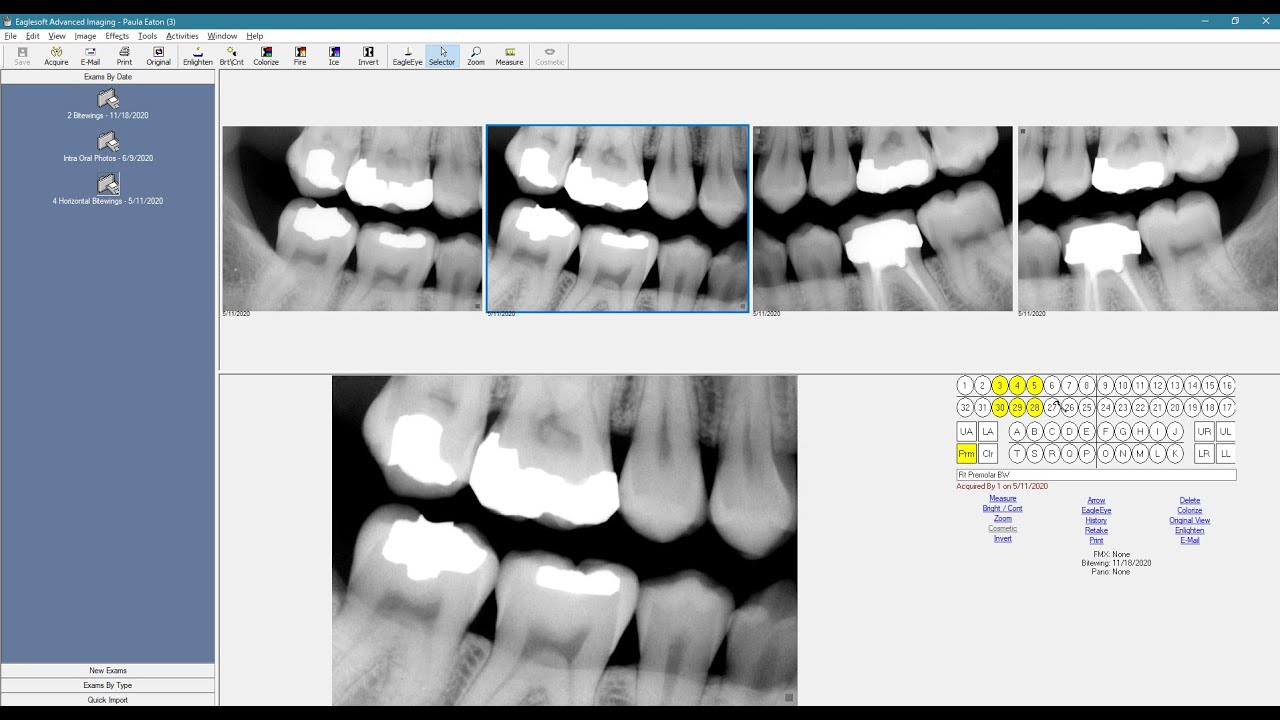Click the Cosmetic toolbar icon
1280x720 pixels.
point(549,56)
